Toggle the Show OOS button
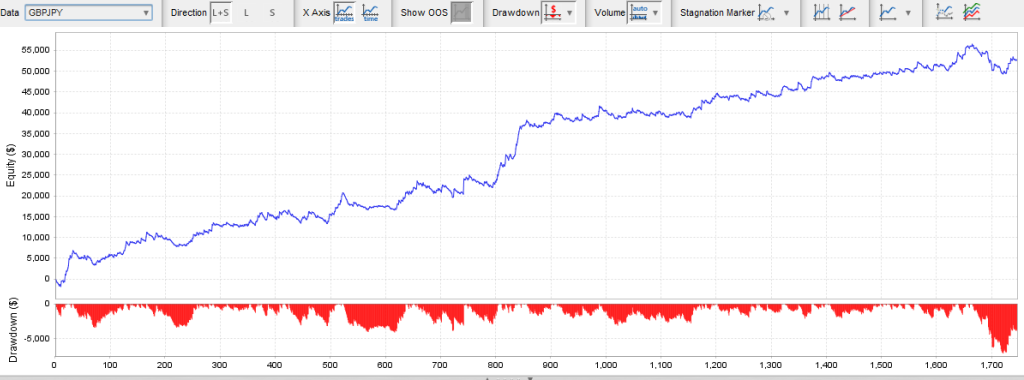This screenshot has height=380, width=1024. [462, 12]
